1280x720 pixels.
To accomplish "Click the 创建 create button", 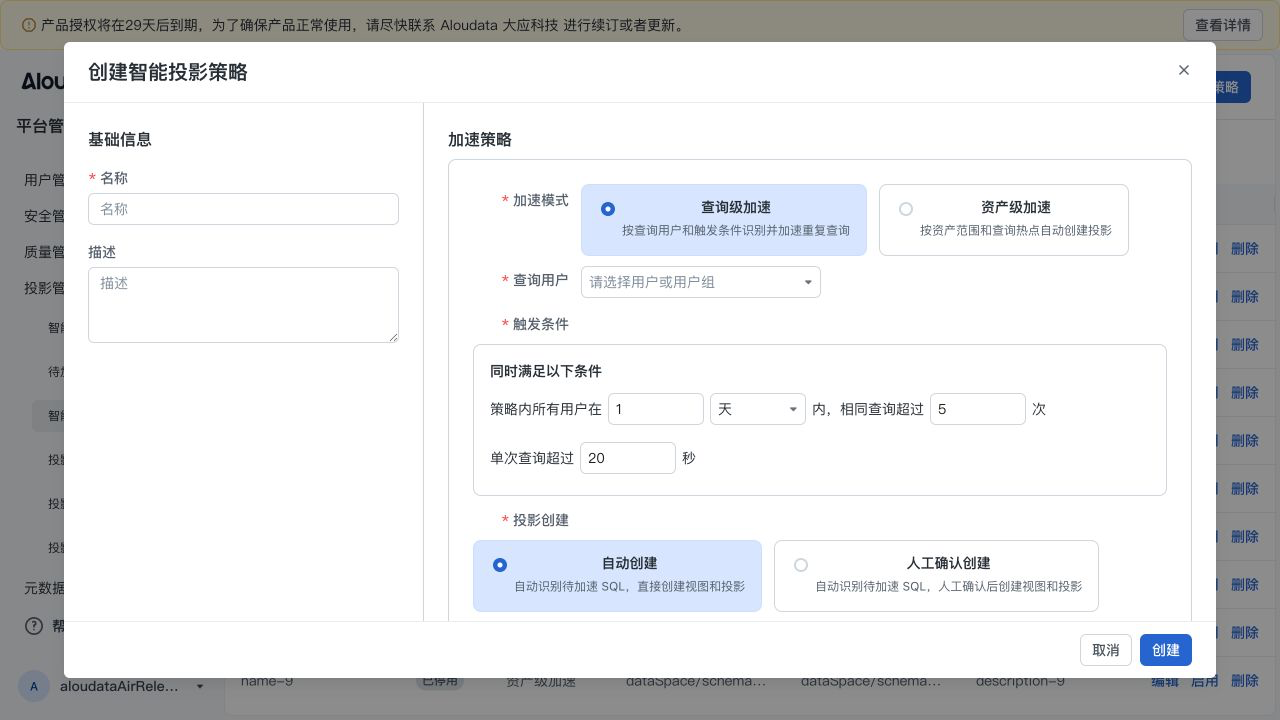I will [1166, 650].
